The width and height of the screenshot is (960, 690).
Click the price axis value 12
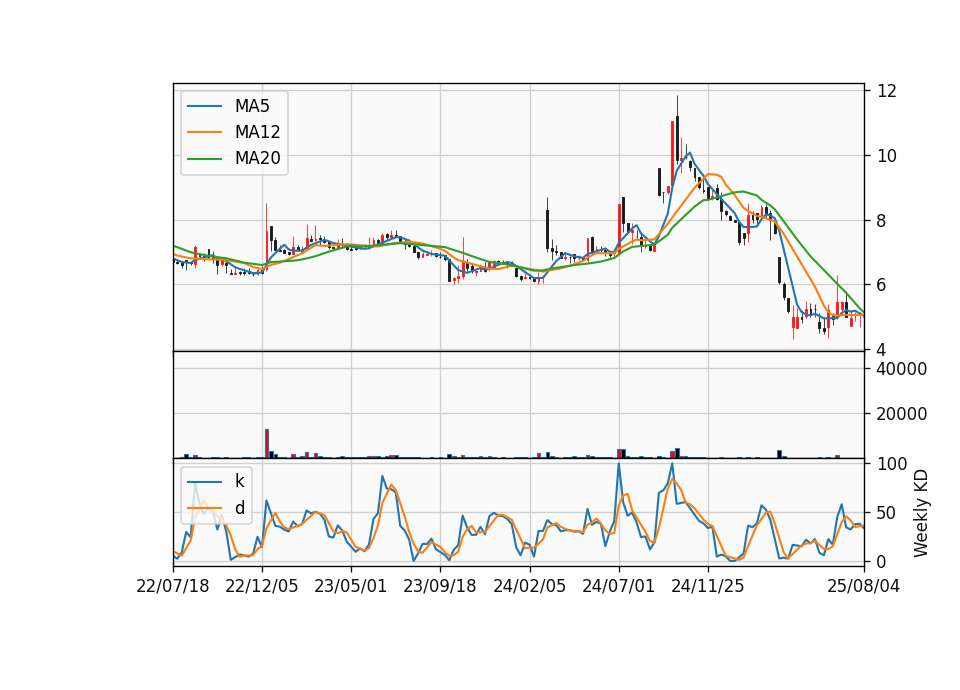887,91
